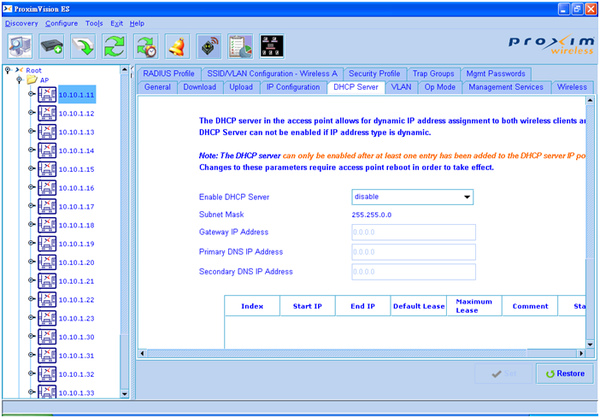Click the Gateway IP Address field
The height and width of the screenshot is (418, 600).
[414, 232]
